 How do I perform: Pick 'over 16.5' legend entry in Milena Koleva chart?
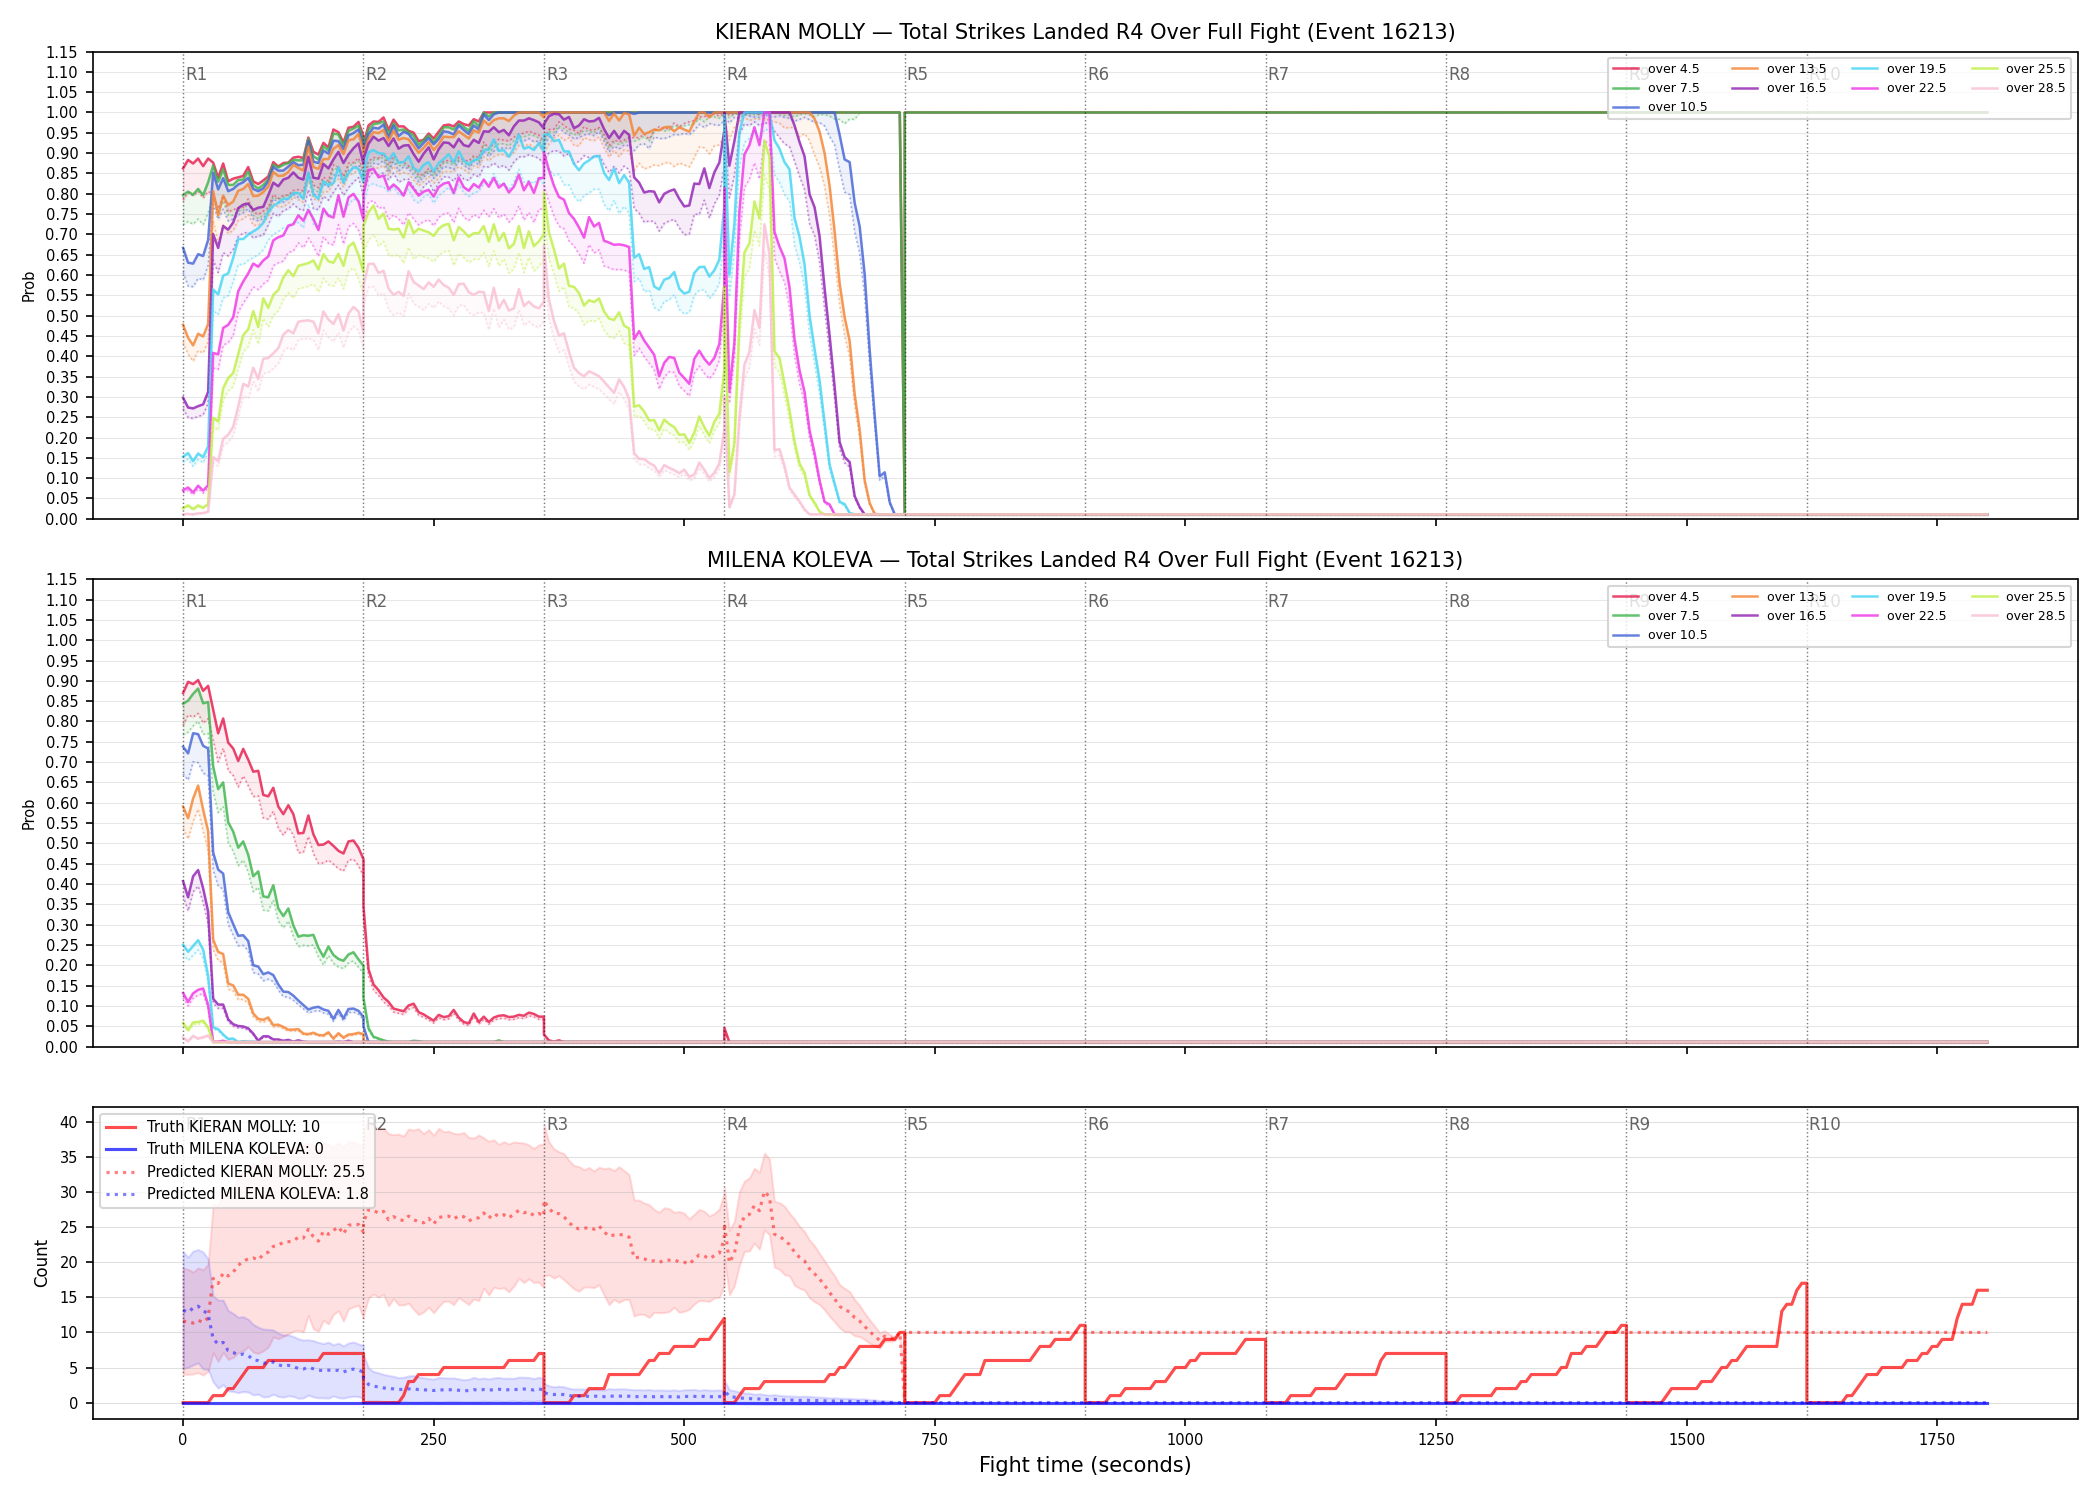(x=1779, y=616)
